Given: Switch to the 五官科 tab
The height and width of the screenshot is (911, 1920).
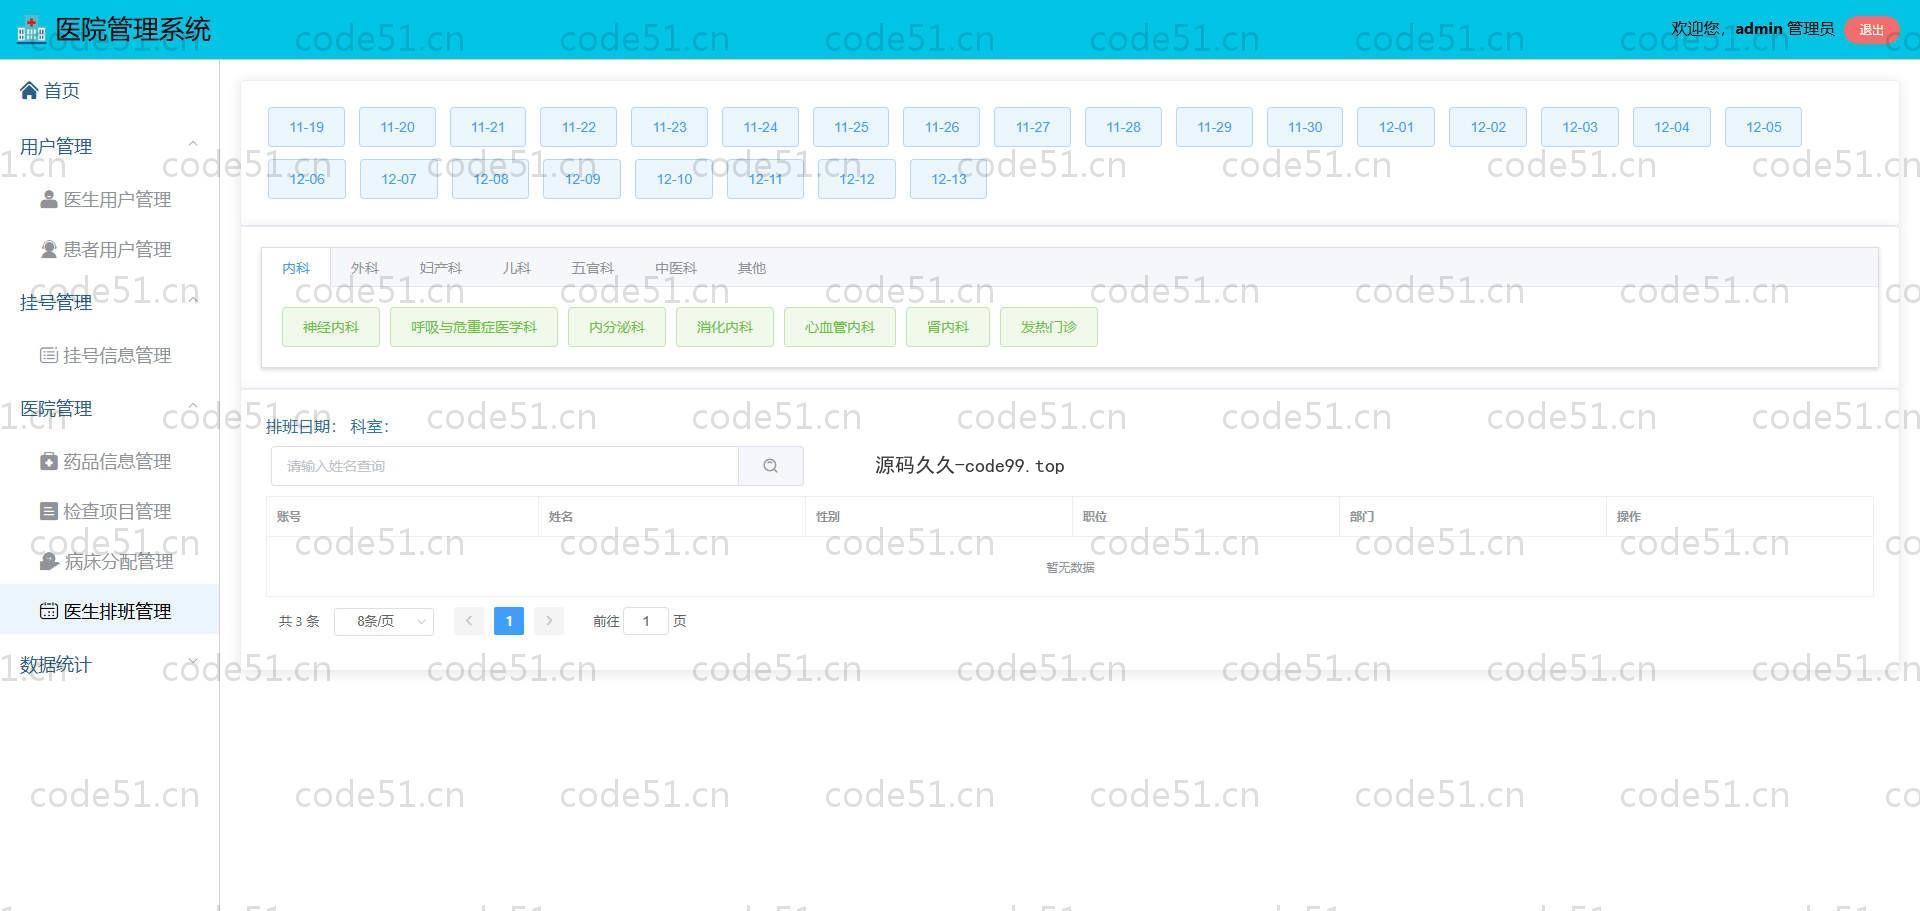Looking at the screenshot, I should coord(592,268).
